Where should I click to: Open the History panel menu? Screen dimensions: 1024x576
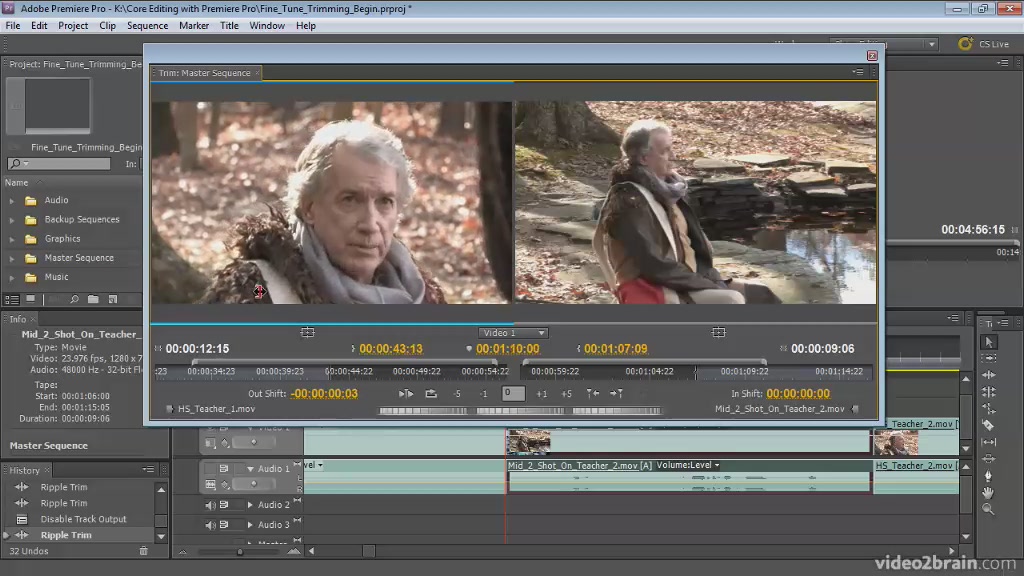coord(148,470)
